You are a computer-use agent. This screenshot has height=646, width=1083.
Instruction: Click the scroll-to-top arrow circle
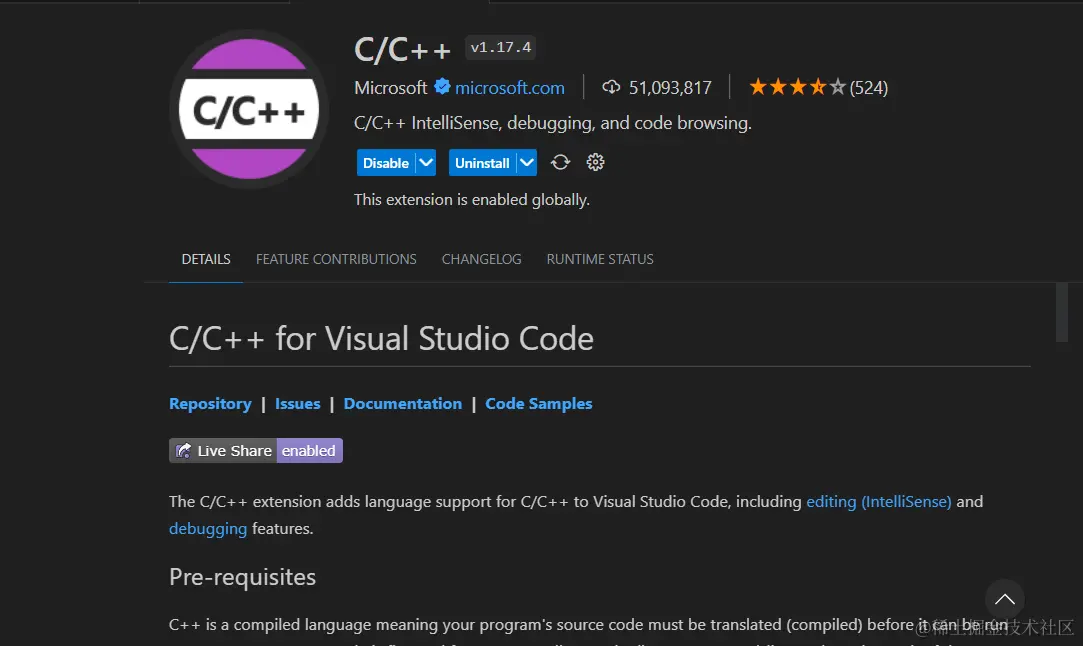pyautogui.click(x=1004, y=599)
